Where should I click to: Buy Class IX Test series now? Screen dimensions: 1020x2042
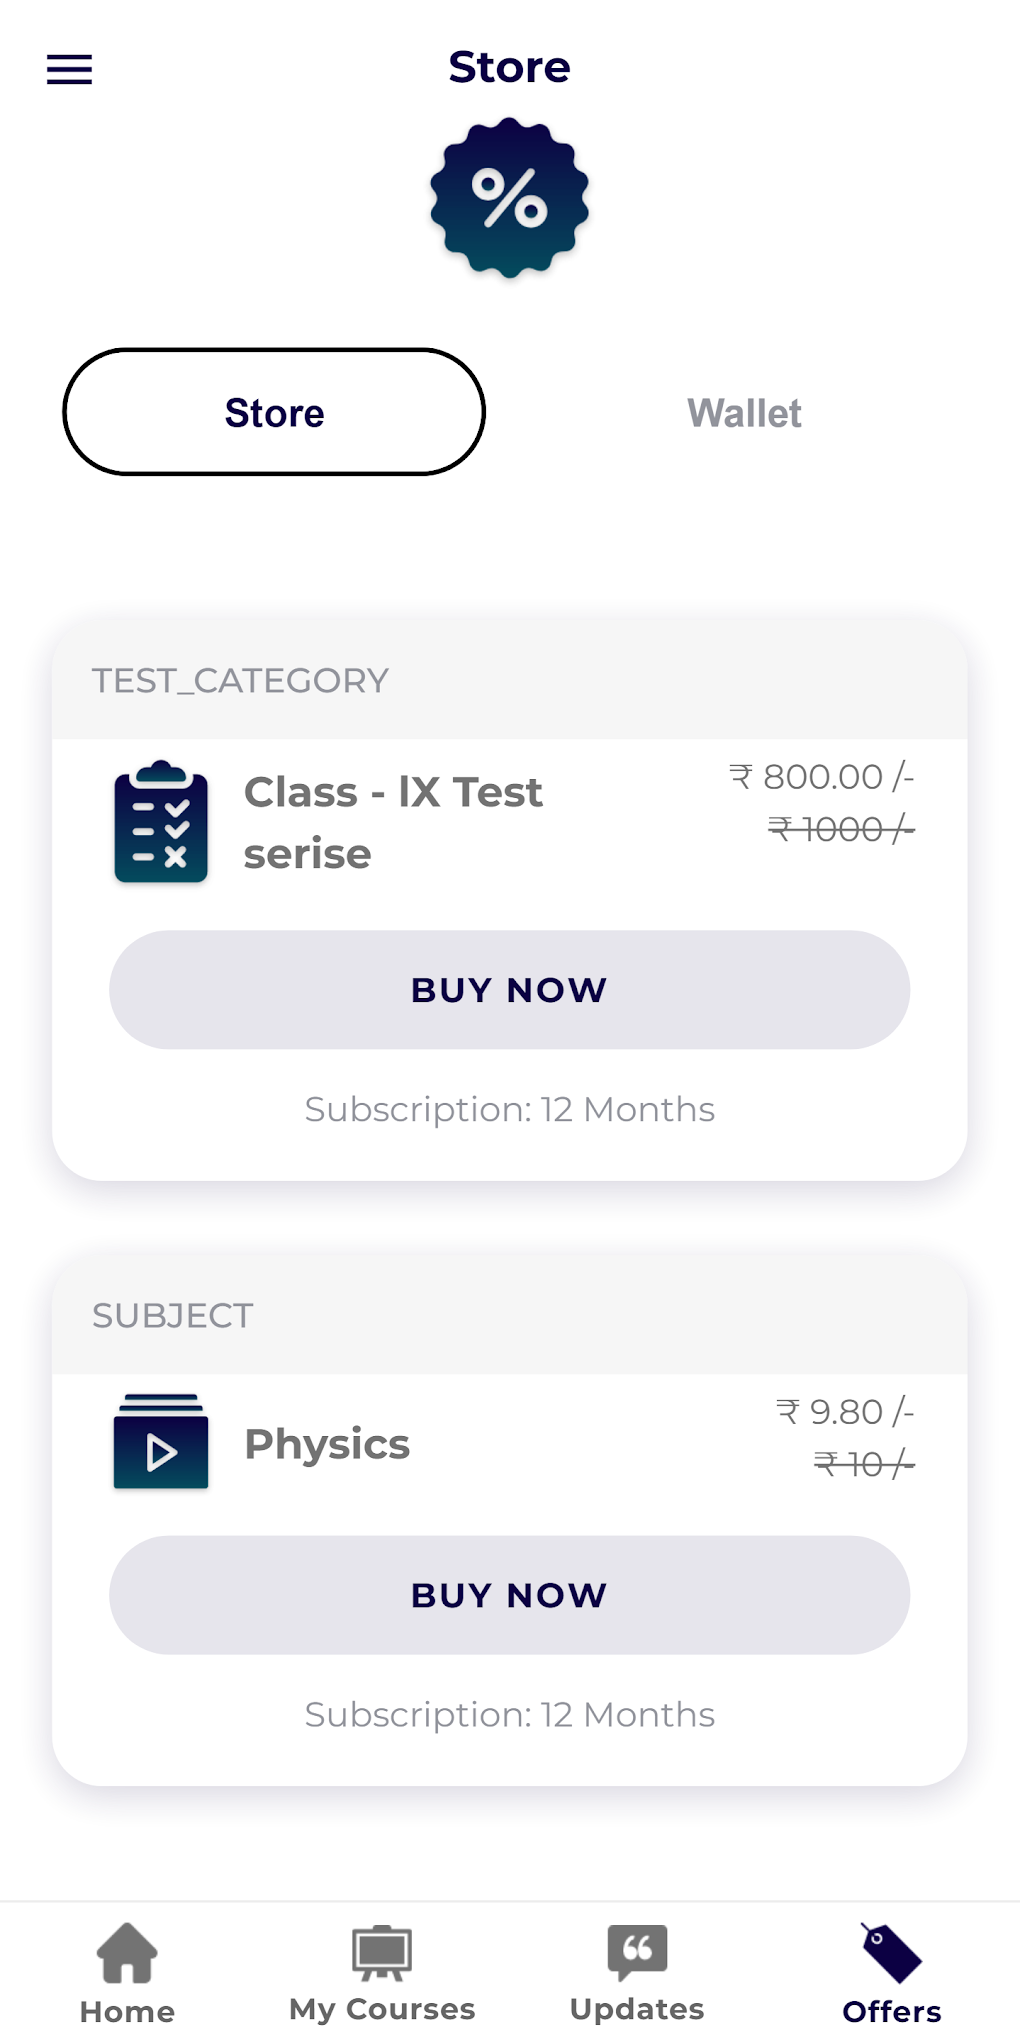[509, 990]
